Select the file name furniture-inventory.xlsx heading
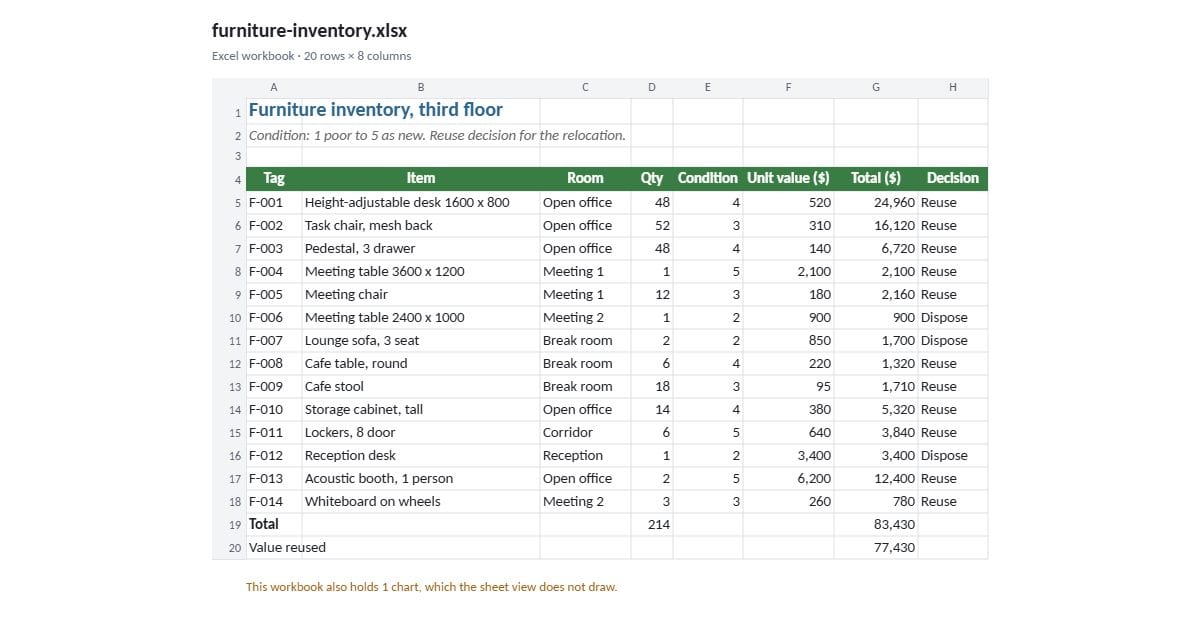1200x630 pixels. [309, 30]
